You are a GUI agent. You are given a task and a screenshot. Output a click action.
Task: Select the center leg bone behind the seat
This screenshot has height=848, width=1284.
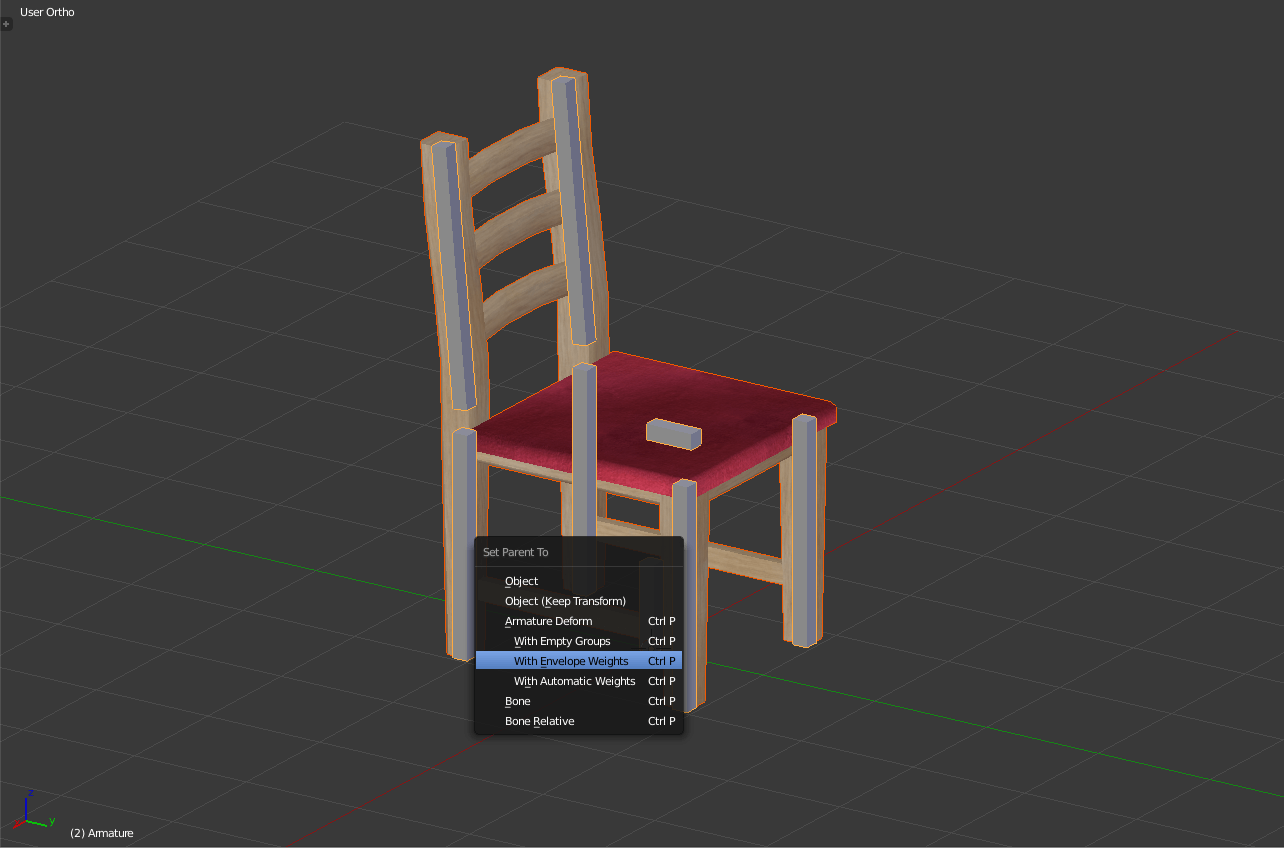pos(585,450)
